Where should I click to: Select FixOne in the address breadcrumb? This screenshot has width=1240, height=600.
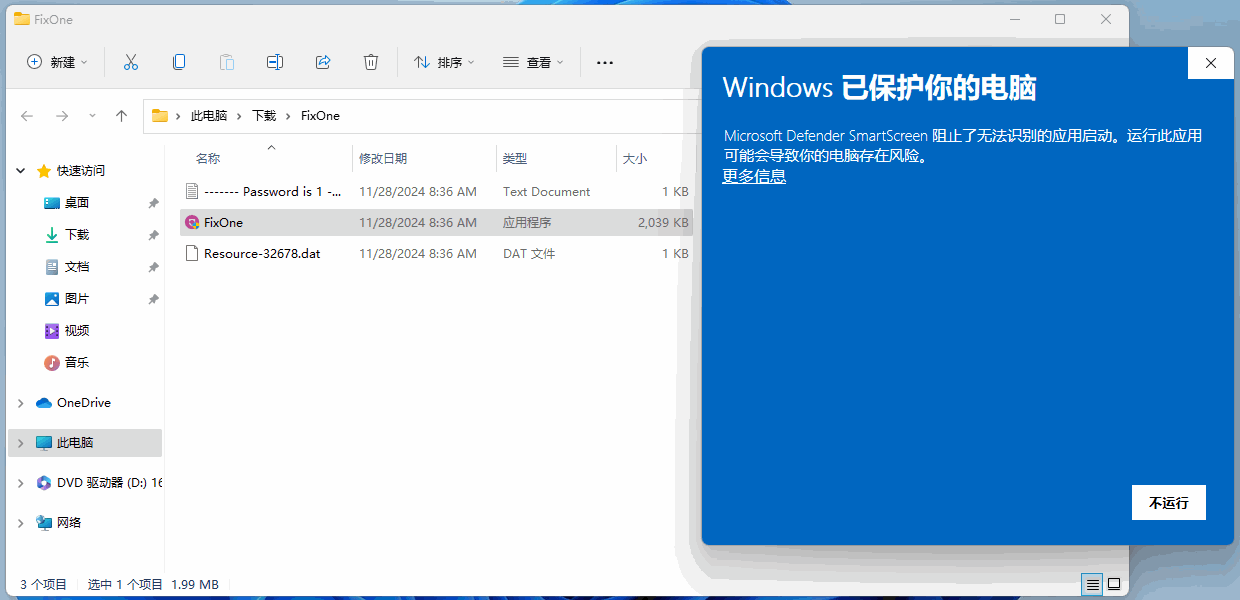(320, 116)
